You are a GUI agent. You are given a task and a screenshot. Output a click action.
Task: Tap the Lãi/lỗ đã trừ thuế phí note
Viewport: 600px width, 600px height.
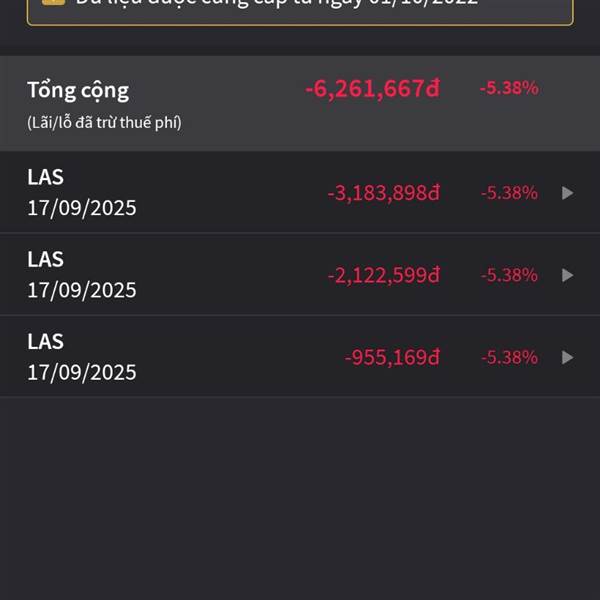(x=104, y=123)
